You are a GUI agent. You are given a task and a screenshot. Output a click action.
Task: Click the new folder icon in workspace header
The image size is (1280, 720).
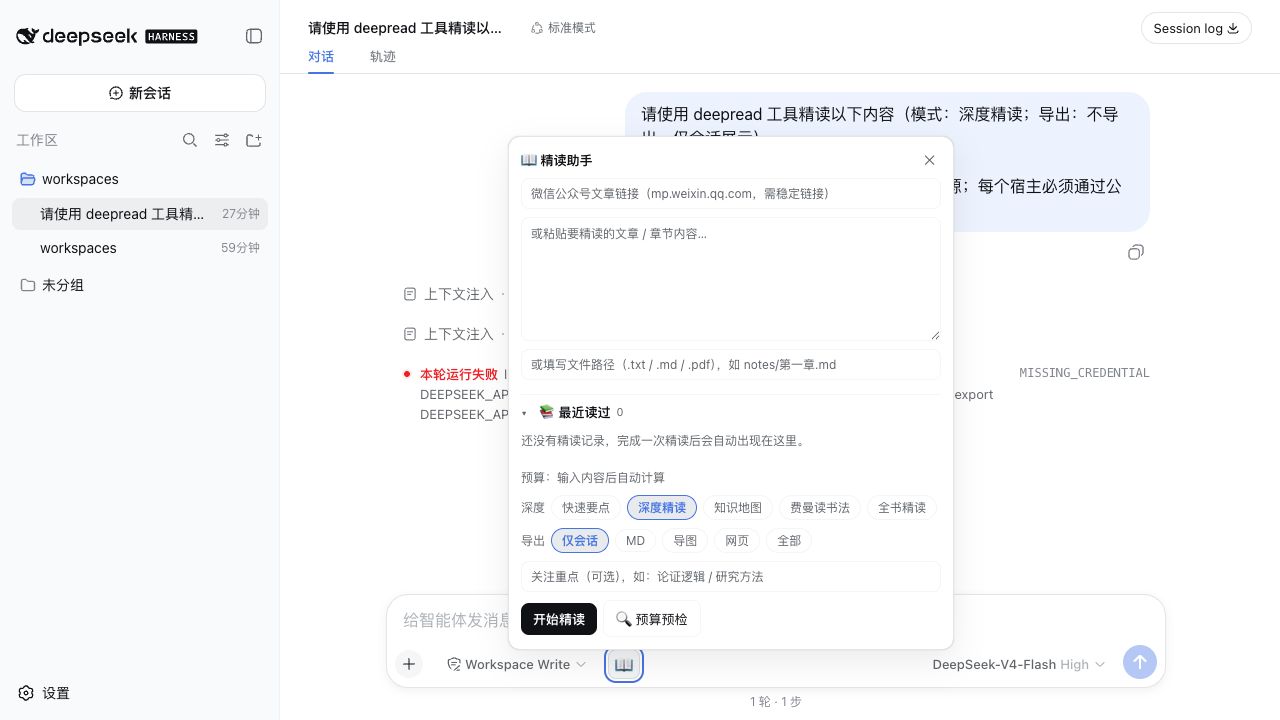coord(254,140)
